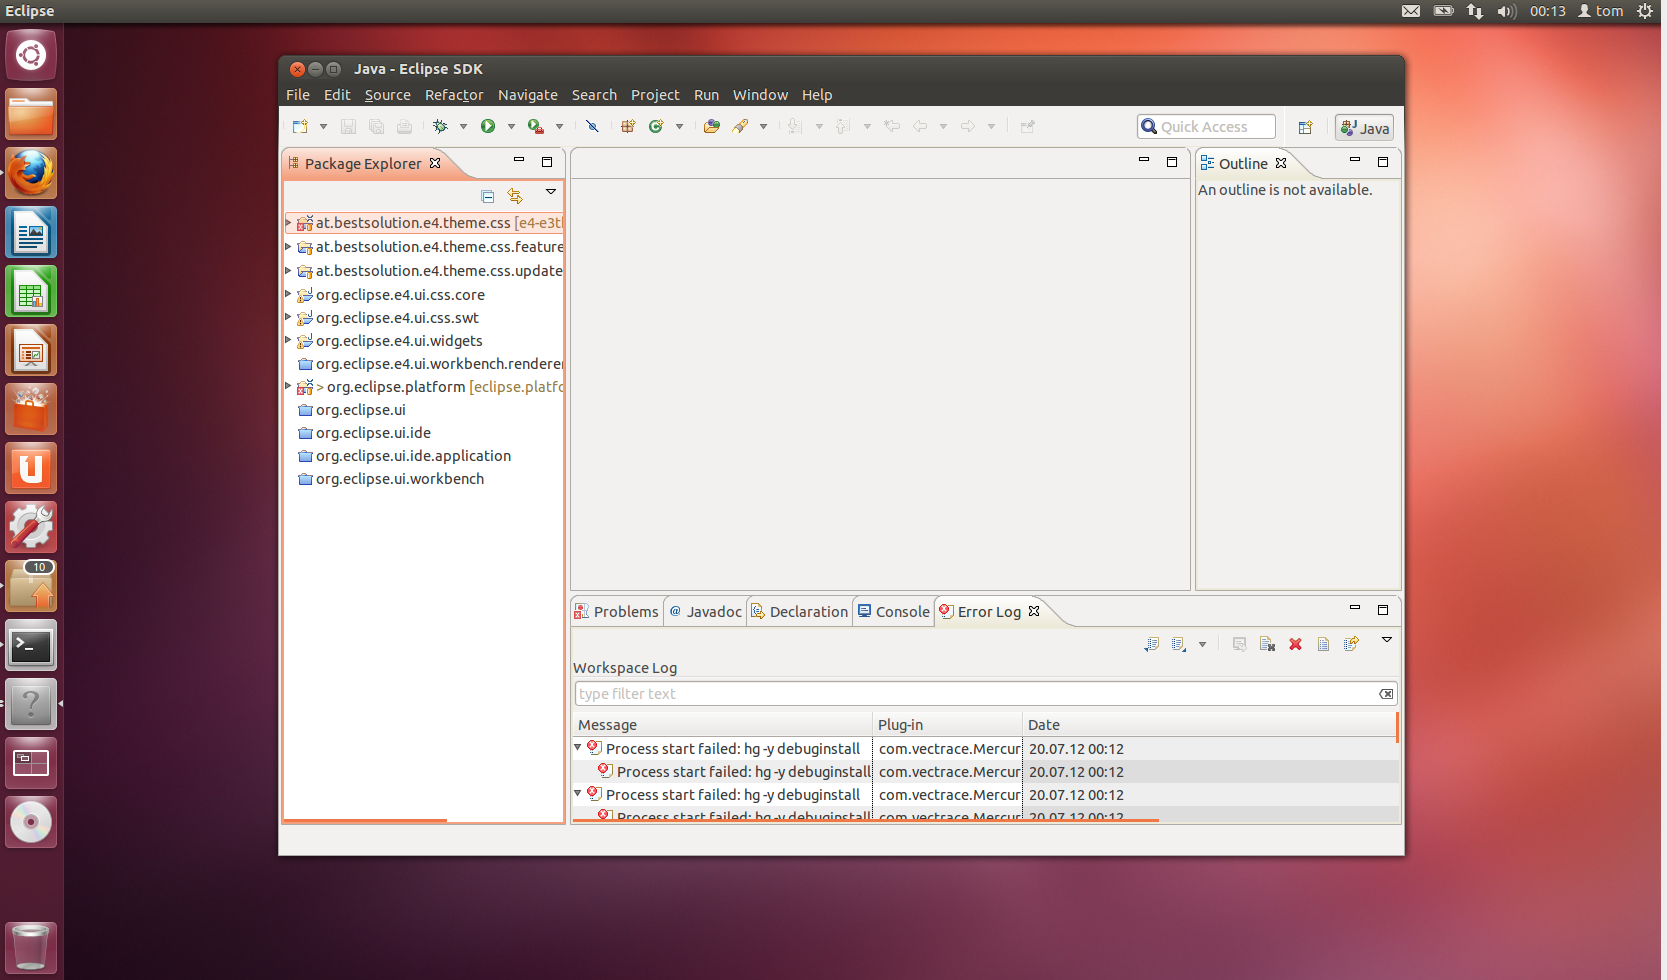Click the Open Type toolbar icon
Image resolution: width=1667 pixels, height=980 pixels.
712,126
